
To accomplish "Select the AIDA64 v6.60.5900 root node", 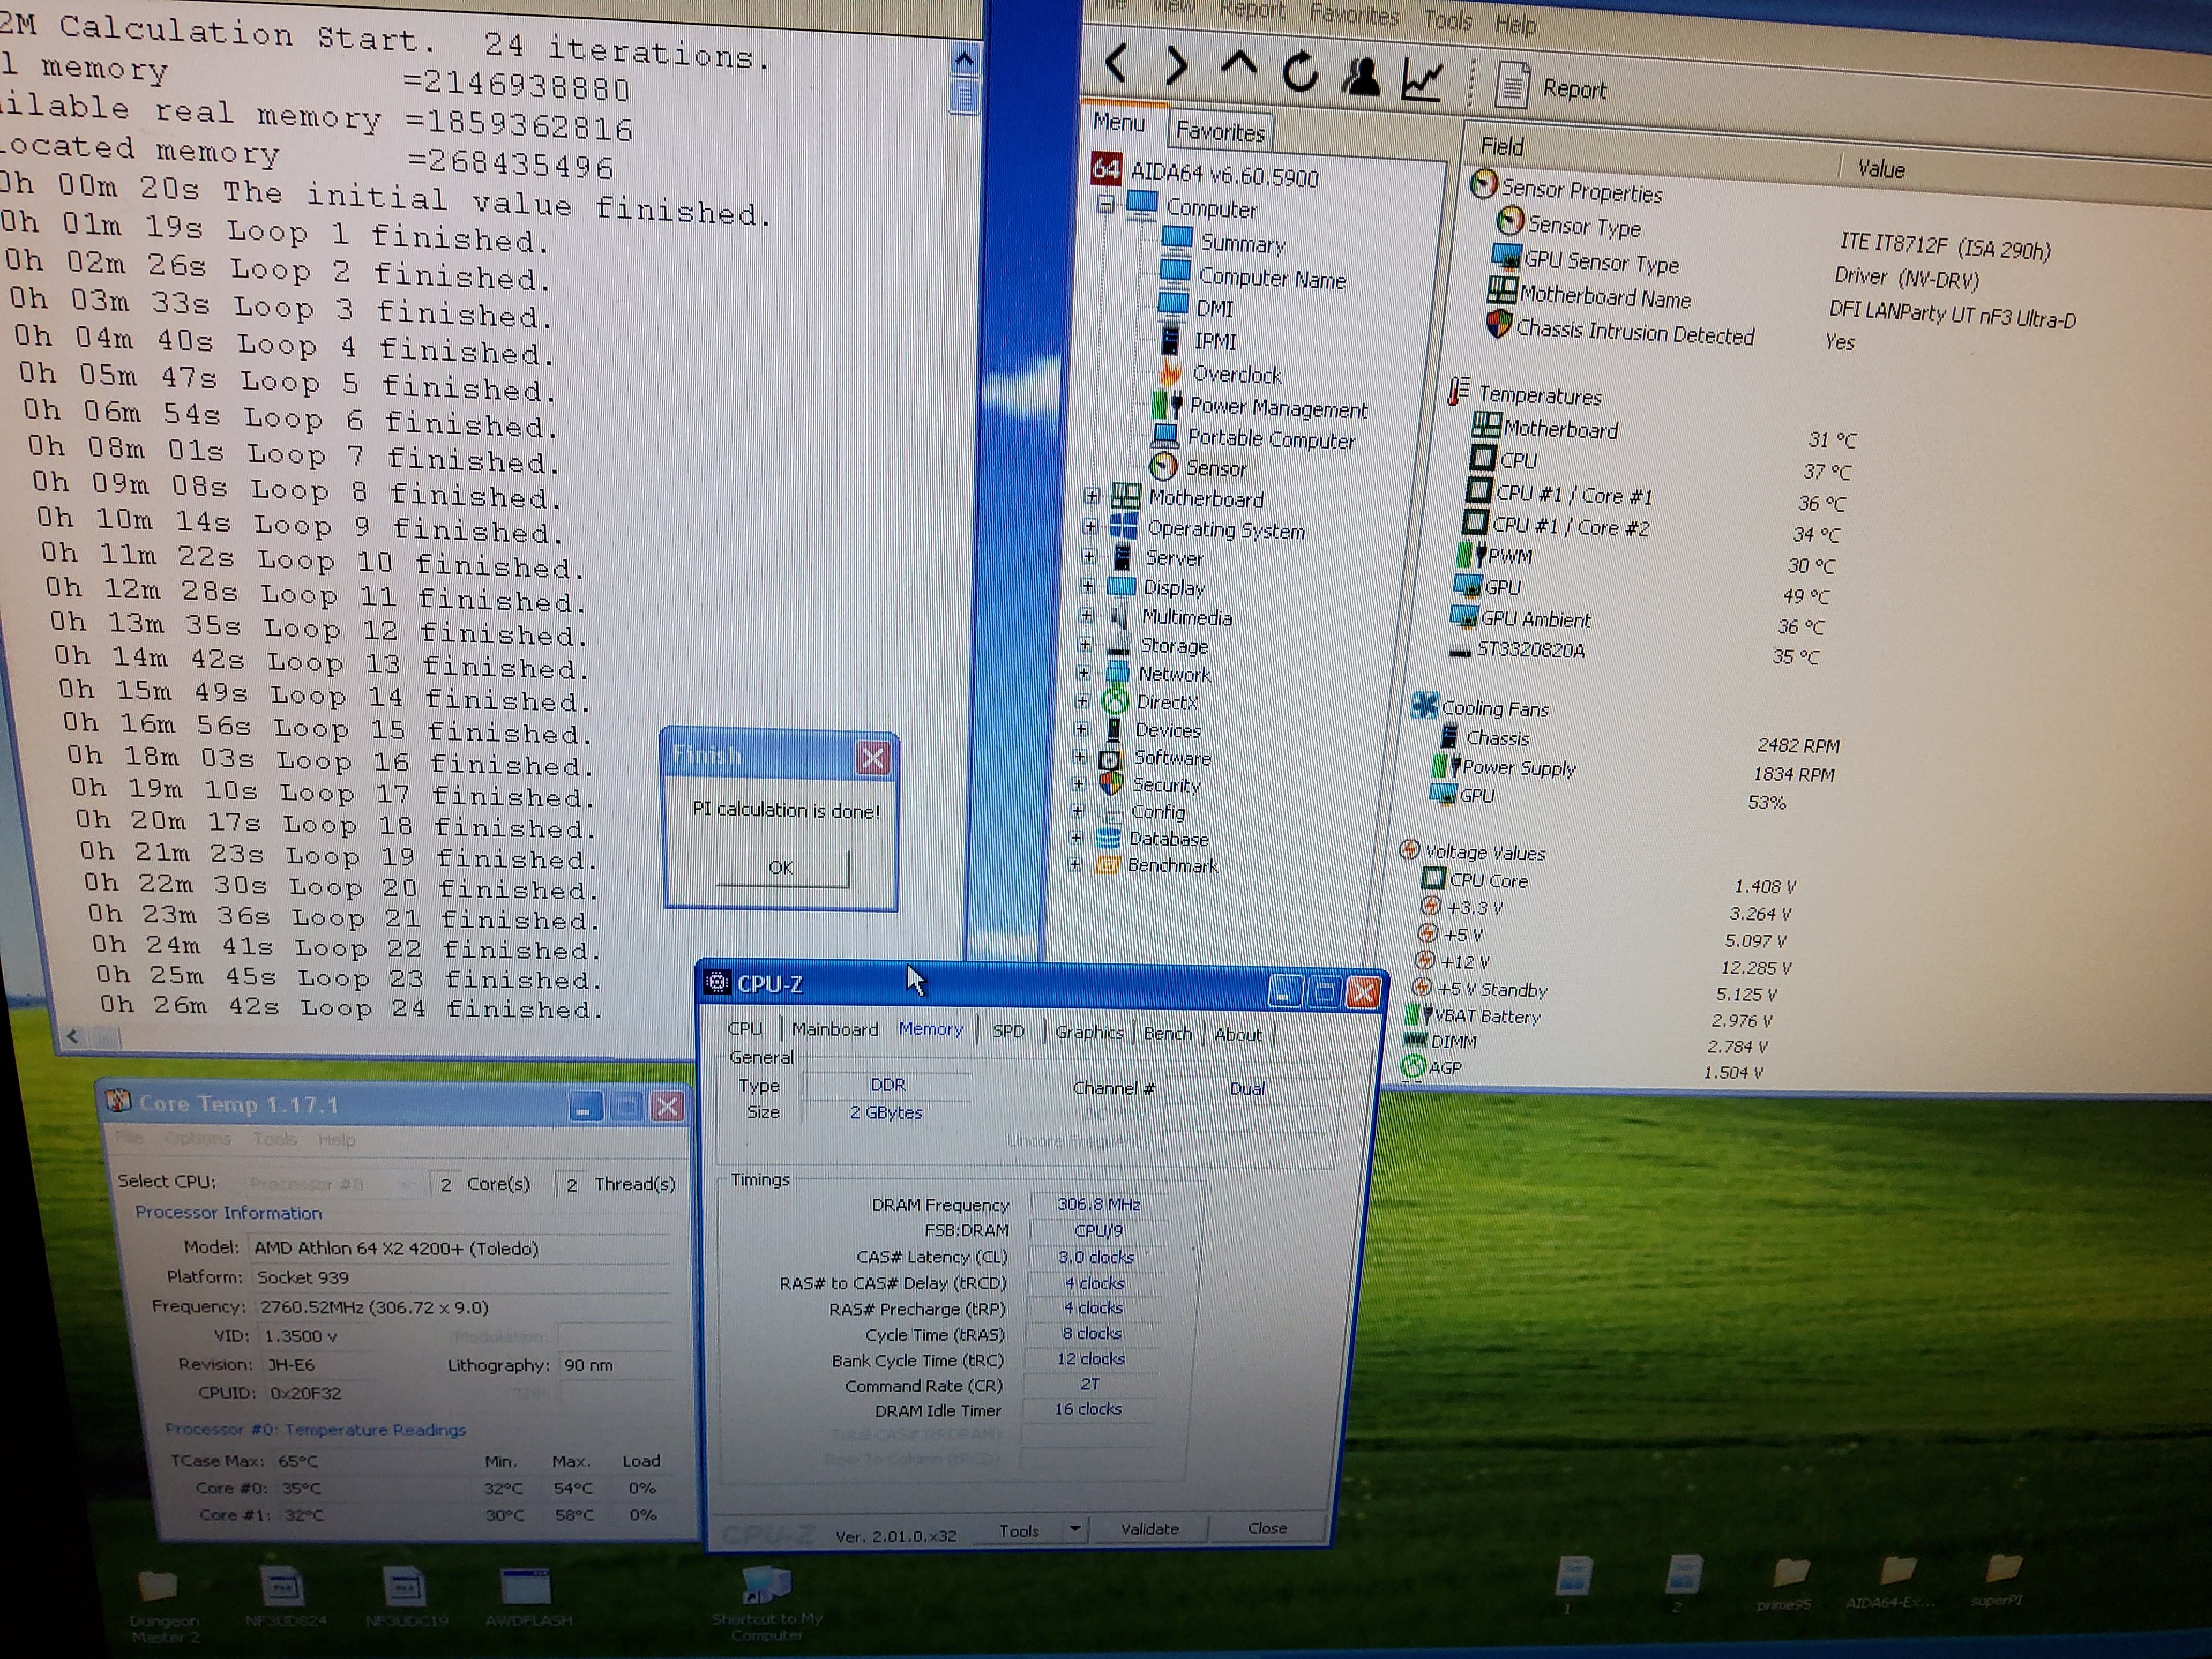I will pyautogui.click(x=1206, y=173).
